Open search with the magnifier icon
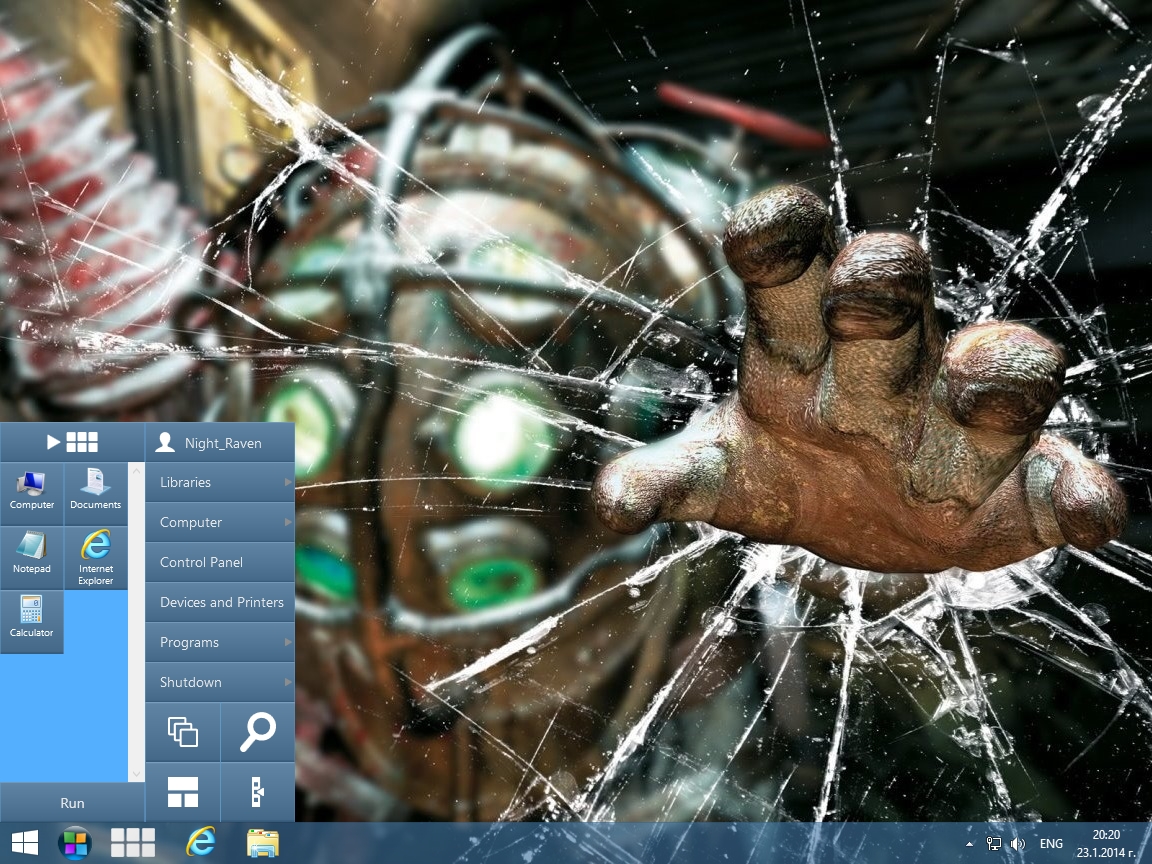This screenshot has width=1152, height=864. point(258,732)
